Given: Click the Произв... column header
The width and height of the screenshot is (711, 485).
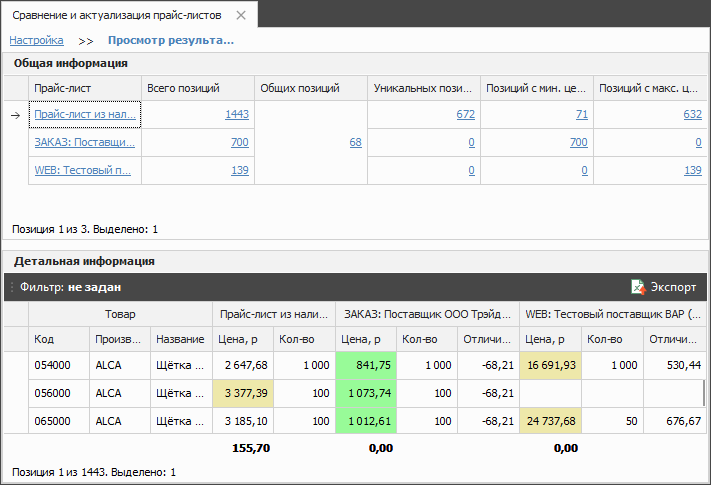Looking at the screenshot, I should pyautogui.click(x=120, y=339).
